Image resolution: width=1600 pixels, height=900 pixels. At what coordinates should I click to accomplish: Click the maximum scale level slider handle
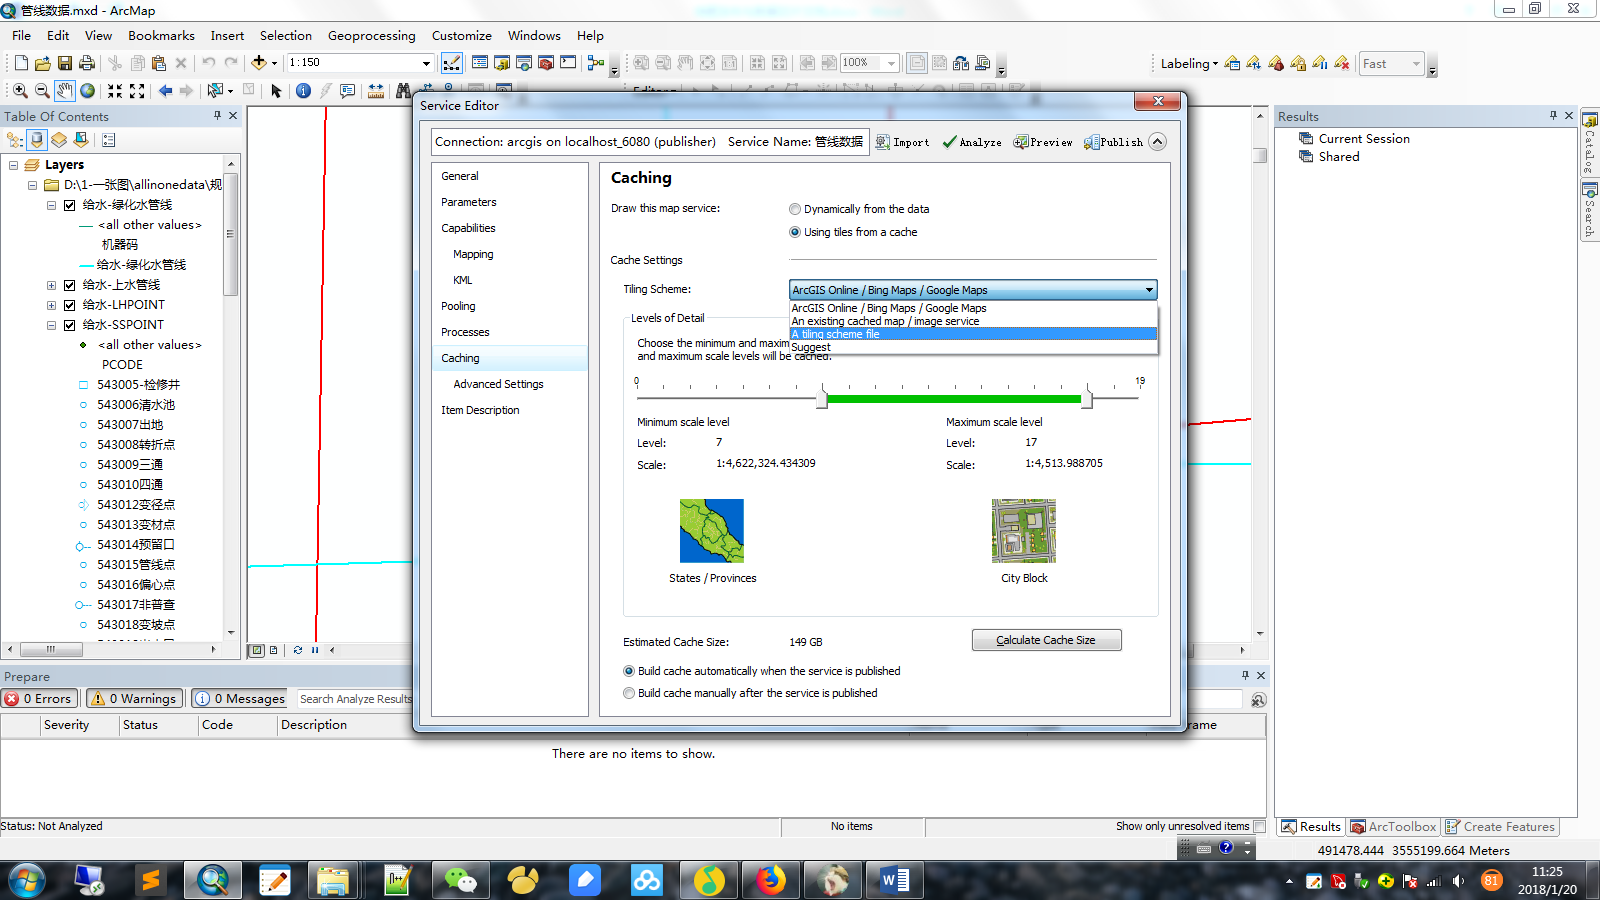(1087, 399)
